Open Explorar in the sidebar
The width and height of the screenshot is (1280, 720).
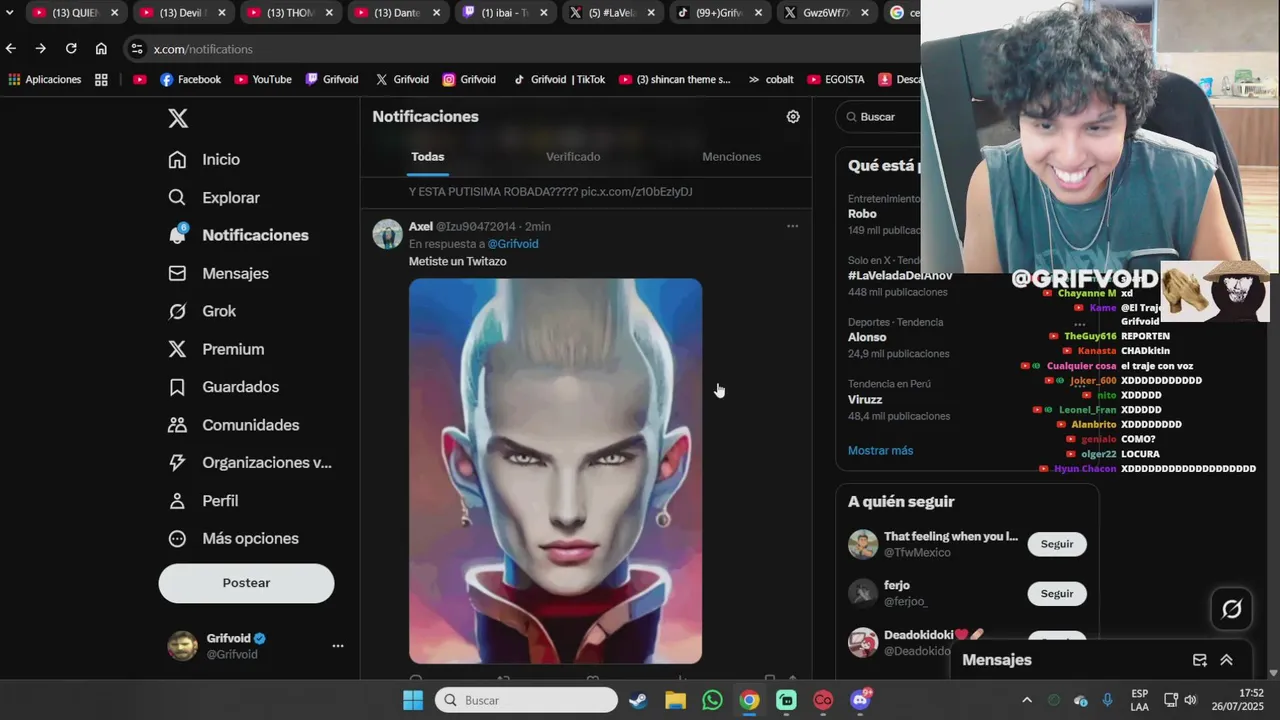pos(214,198)
